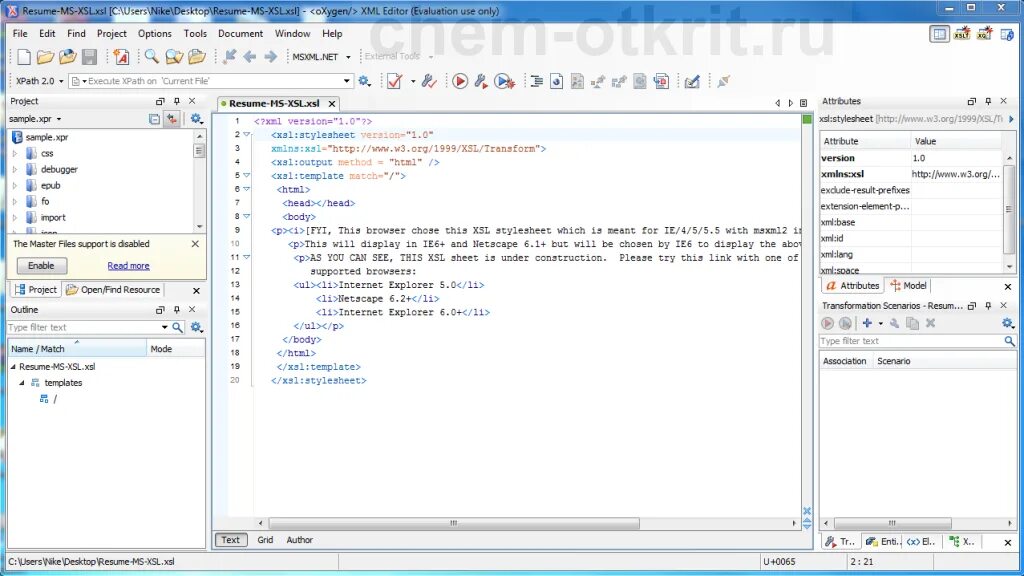Create a new document with New icon
The height and width of the screenshot is (576, 1024).
(x=24, y=57)
